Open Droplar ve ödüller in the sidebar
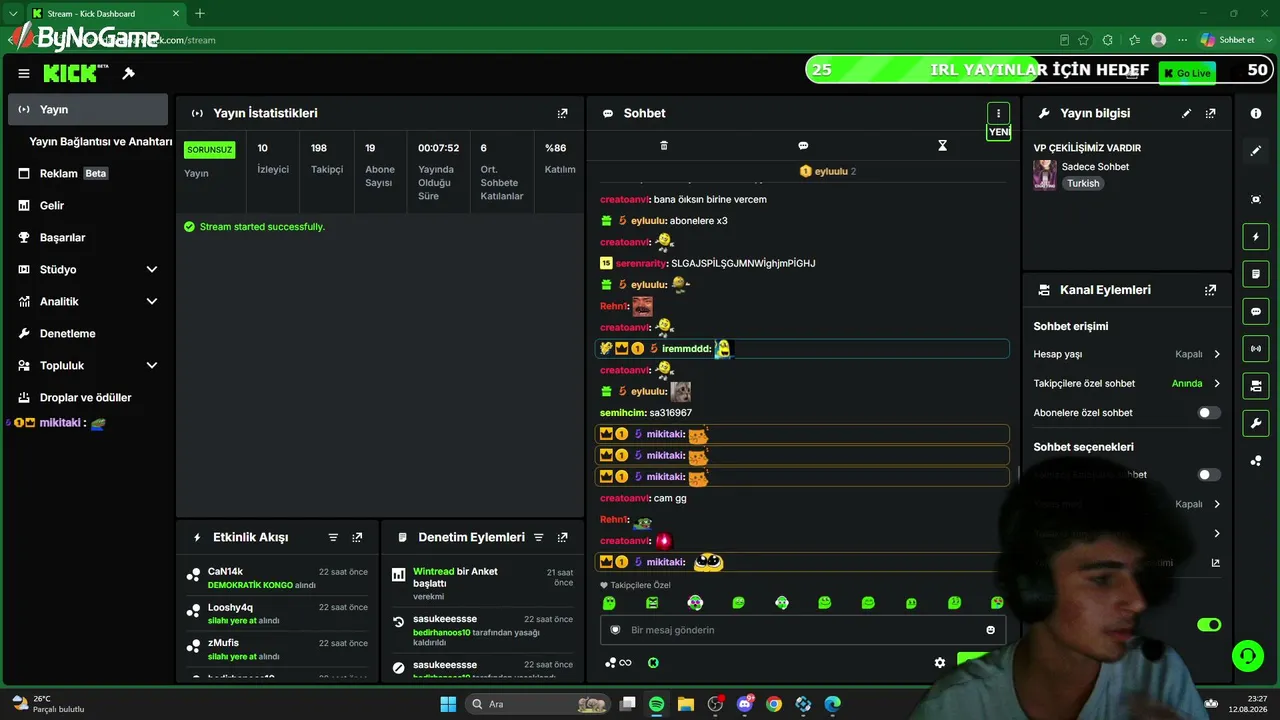Image resolution: width=1280 pixels, height=720 pixels. (x=88, y=397)
